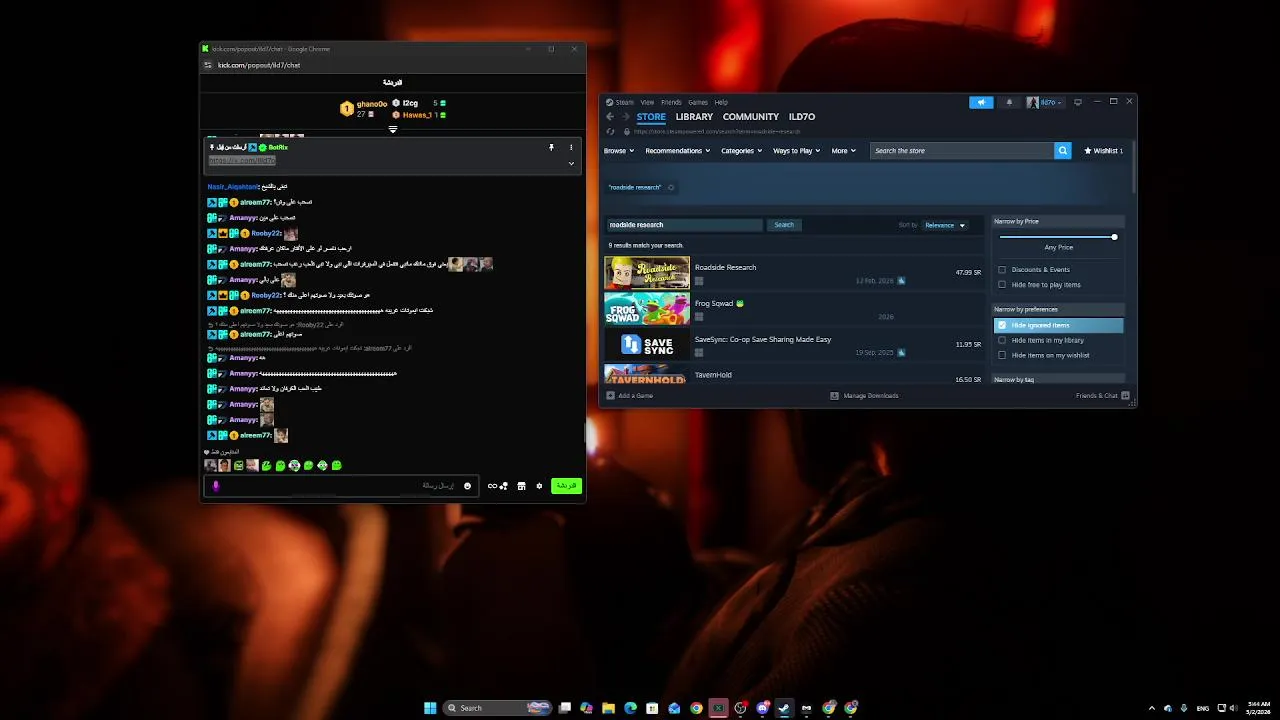Open the Recommendations dropdown
Image resolution: width=1280 pixels, height=720 pixels.
tap(678, 151)
